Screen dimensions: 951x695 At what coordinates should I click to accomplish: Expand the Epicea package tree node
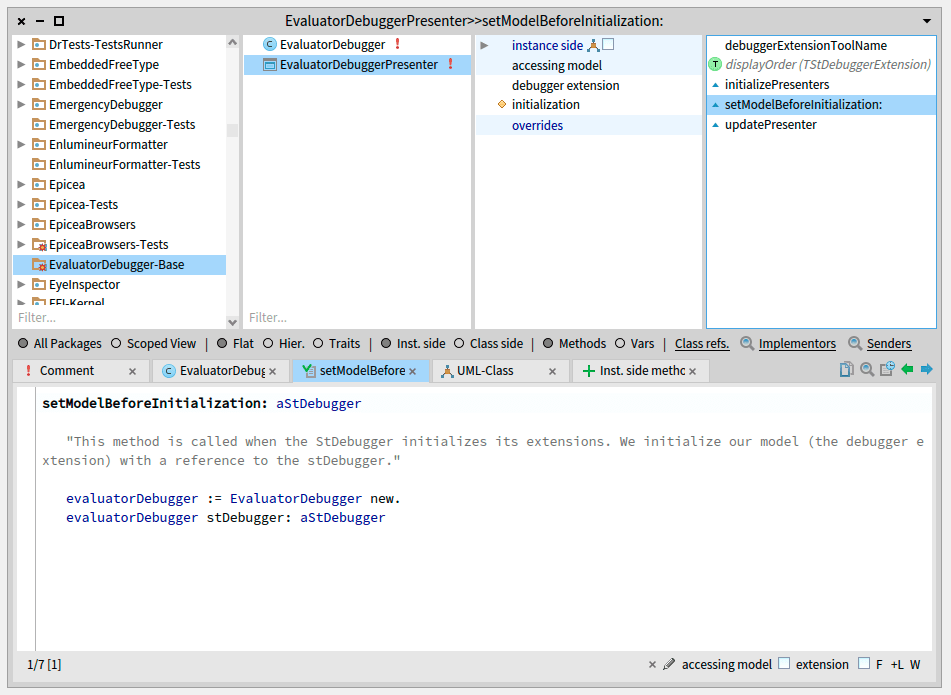(x=23, y=185)
